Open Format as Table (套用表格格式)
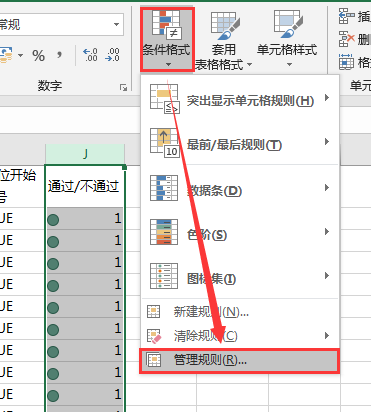Screen dimensions: 371x412 (223, 40)
